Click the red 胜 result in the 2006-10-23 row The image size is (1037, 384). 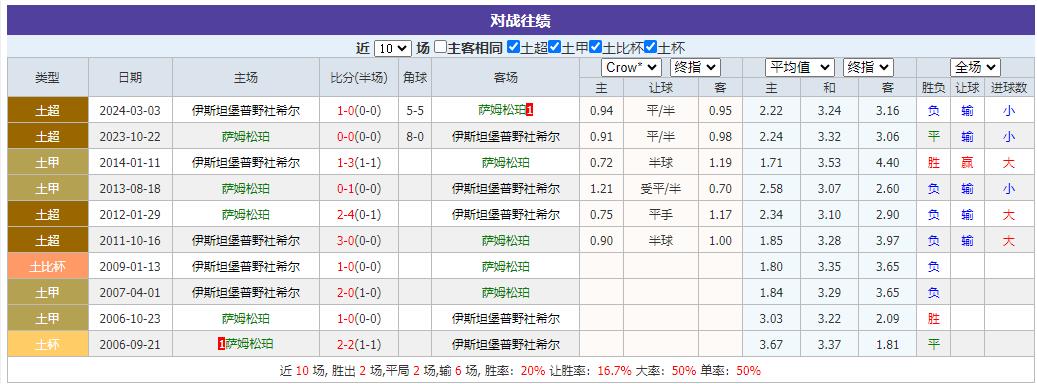(x=934, y=319)
